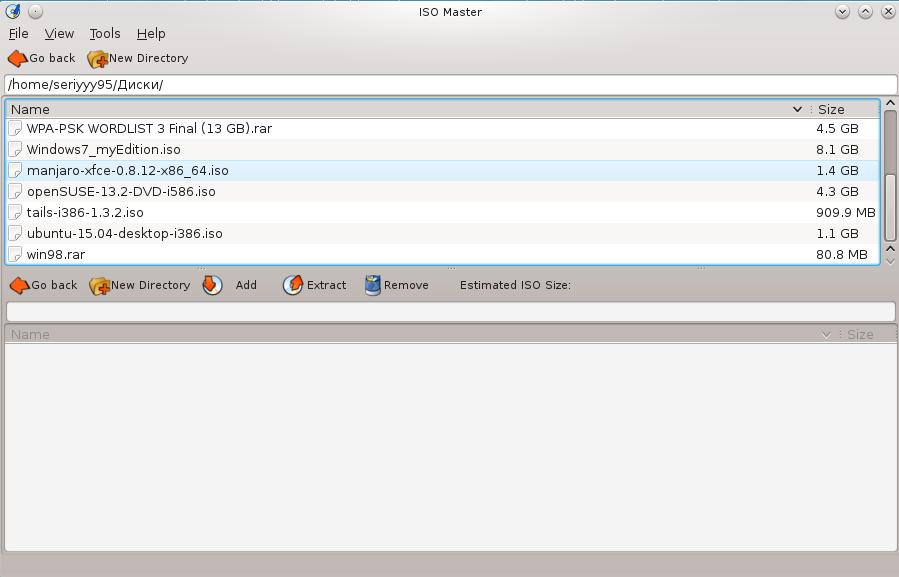Click the Remove trash can icon
The height and width of the screenshot is (577, 899).
[373, 285]
